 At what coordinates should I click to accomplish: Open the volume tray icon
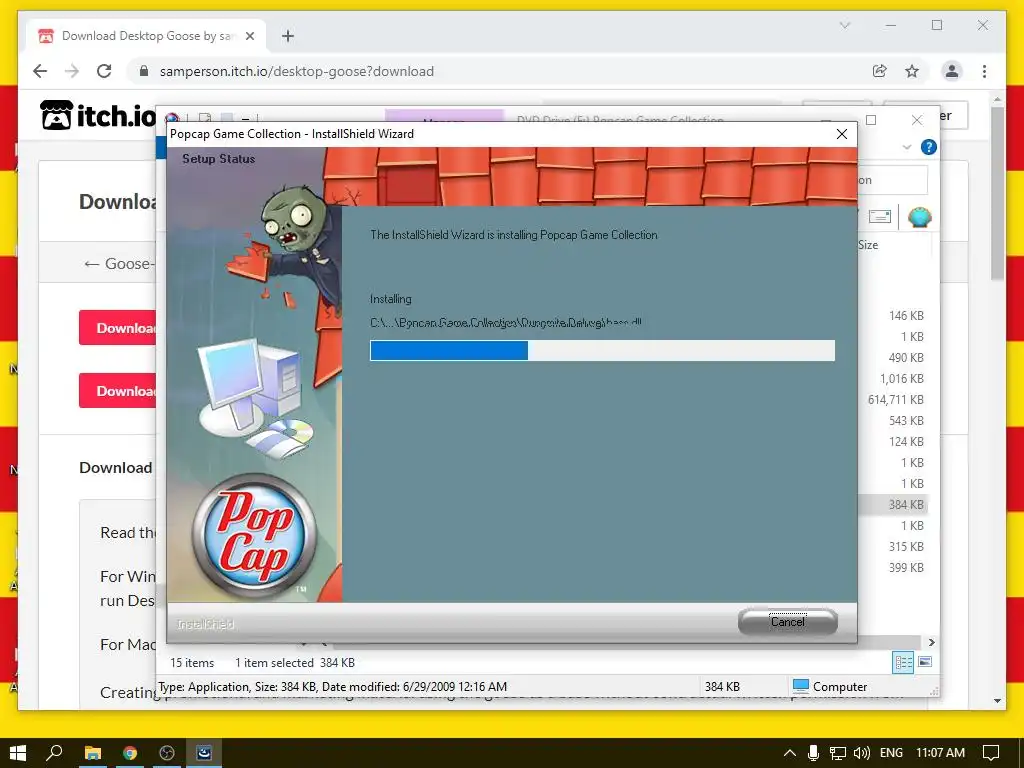(x=861, y=753)
